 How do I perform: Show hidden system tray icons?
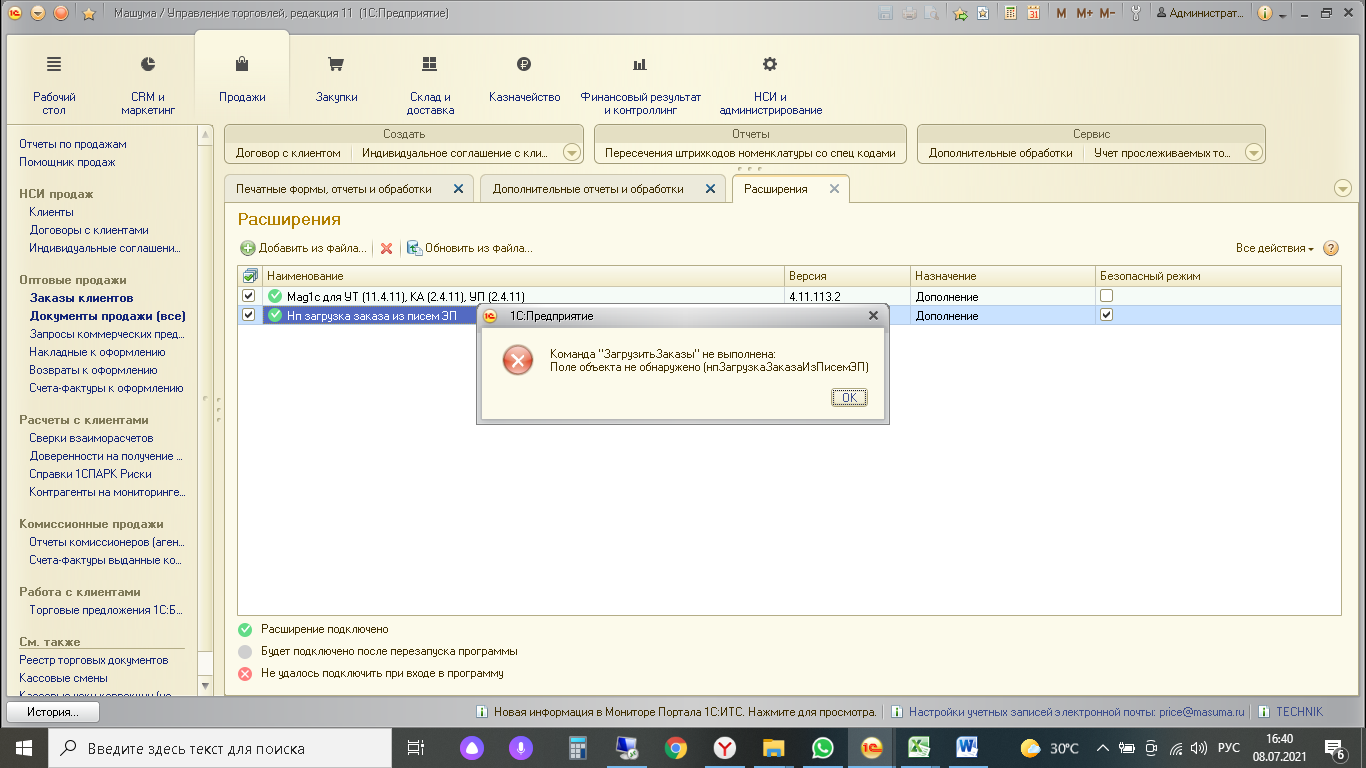click(1103, 748)
